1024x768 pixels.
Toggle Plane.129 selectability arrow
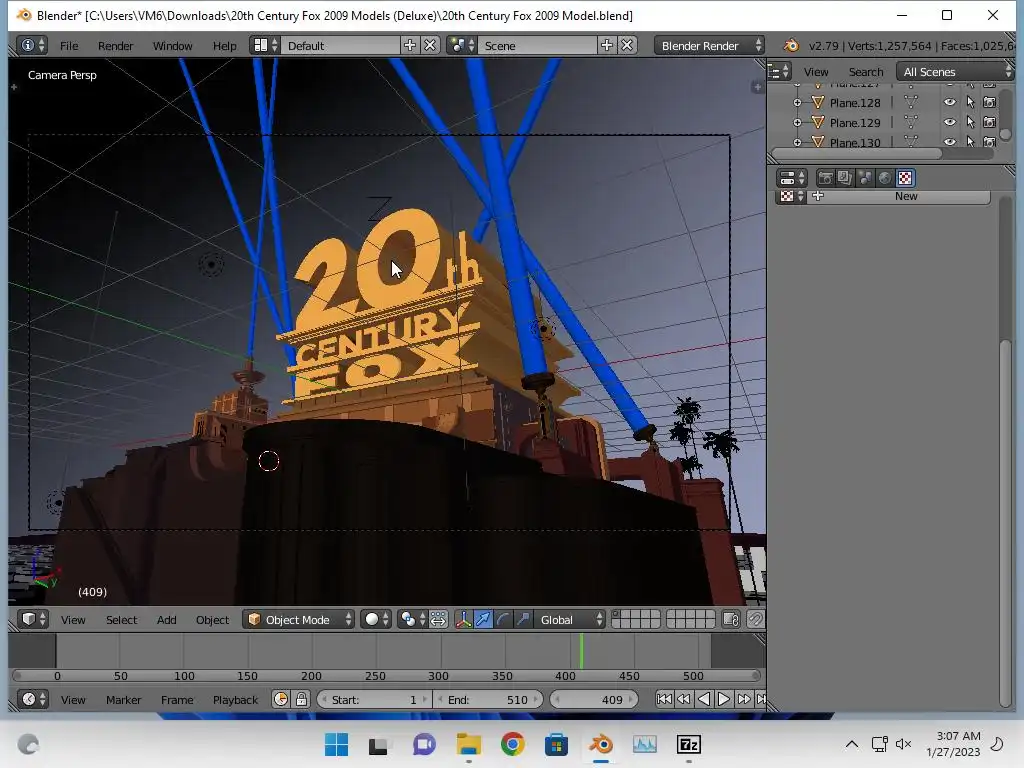coord(970,123)
